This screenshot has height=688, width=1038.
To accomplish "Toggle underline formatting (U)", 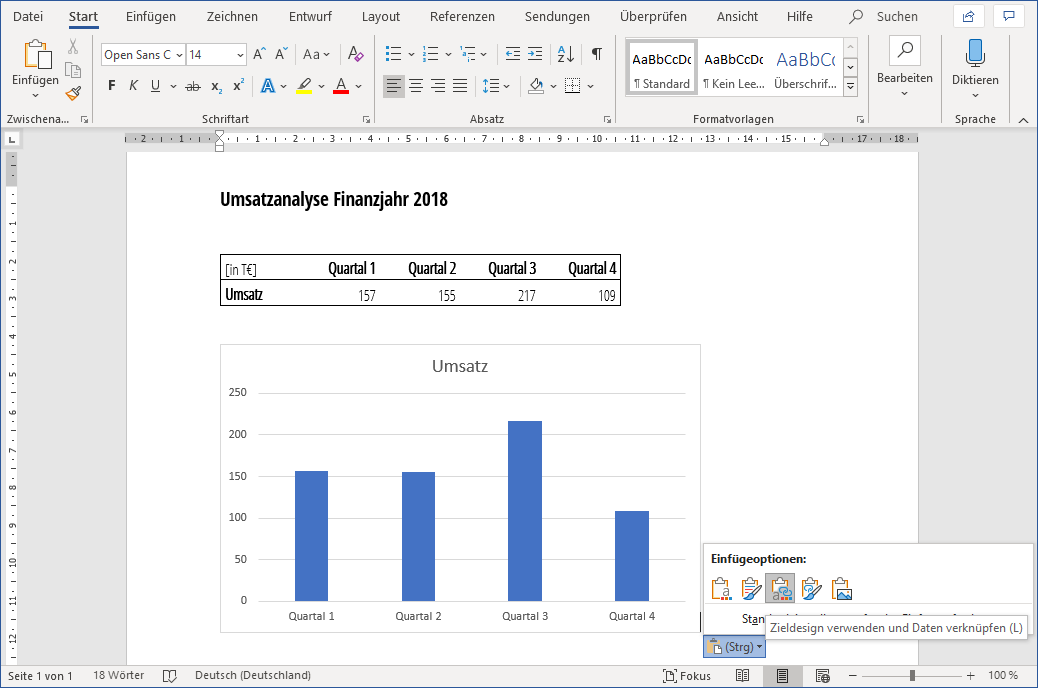I will 156,86.
